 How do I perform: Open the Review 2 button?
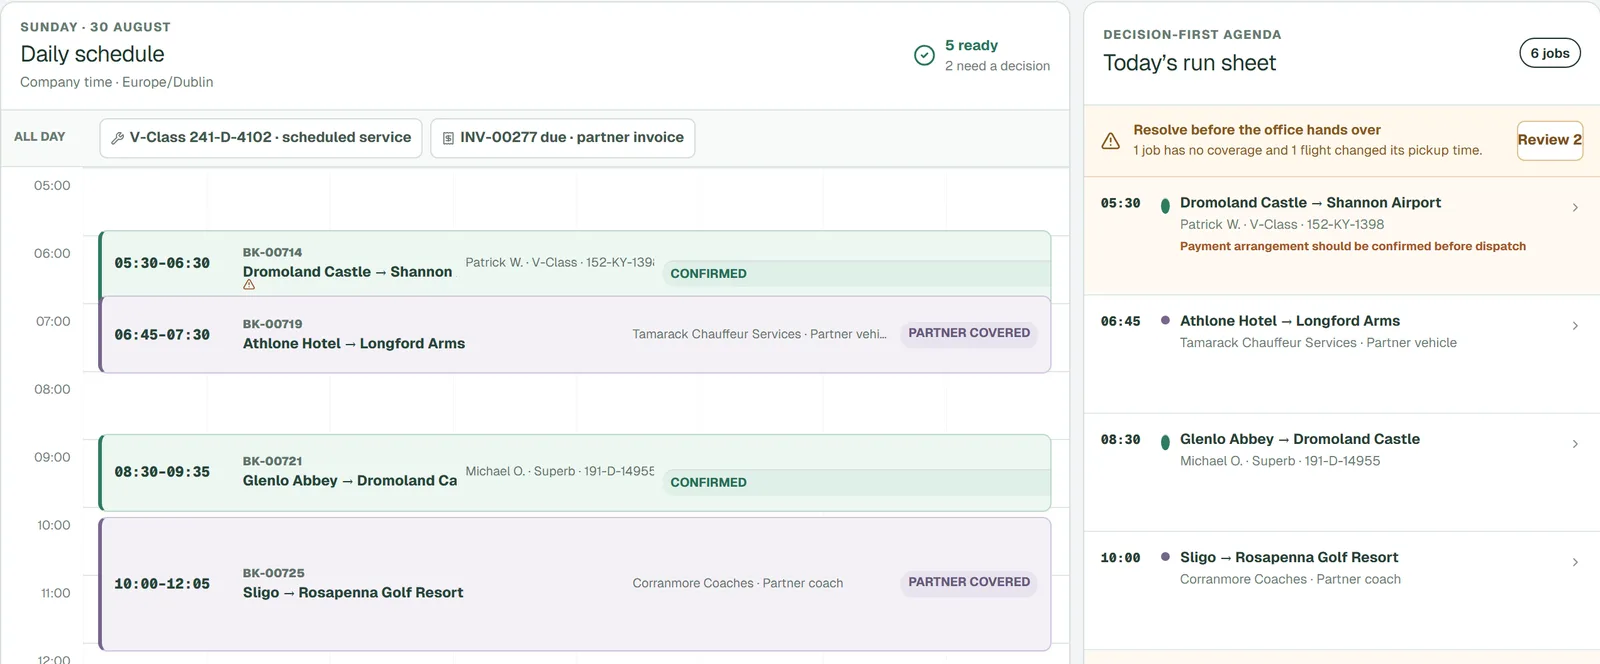[1549, 140]
